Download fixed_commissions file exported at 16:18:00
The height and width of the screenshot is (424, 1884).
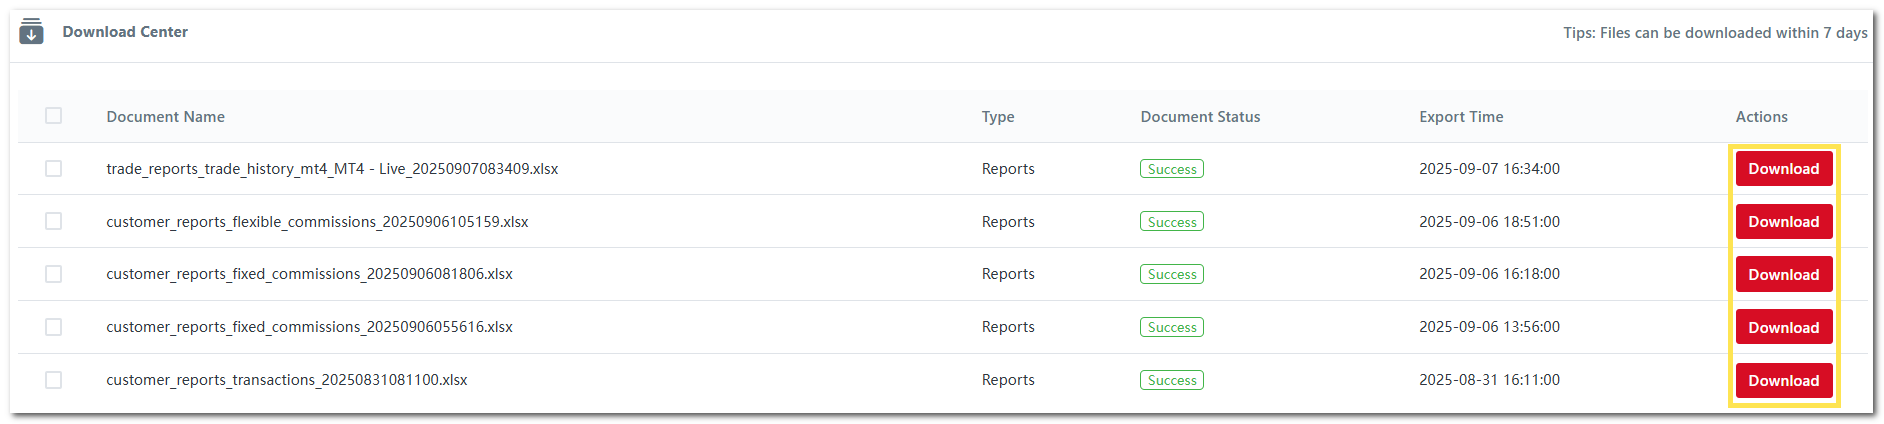click(1783, 275)
